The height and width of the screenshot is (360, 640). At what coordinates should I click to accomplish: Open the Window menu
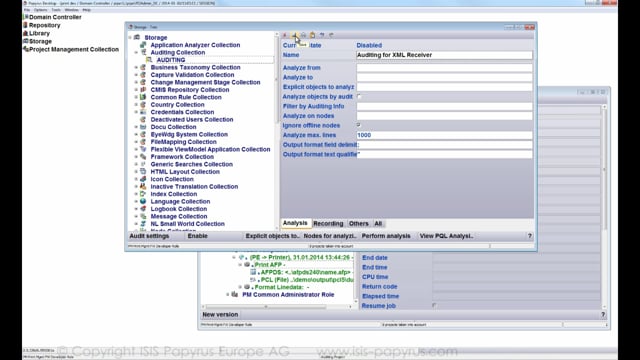pyautogui.click(x=71, y=10)
